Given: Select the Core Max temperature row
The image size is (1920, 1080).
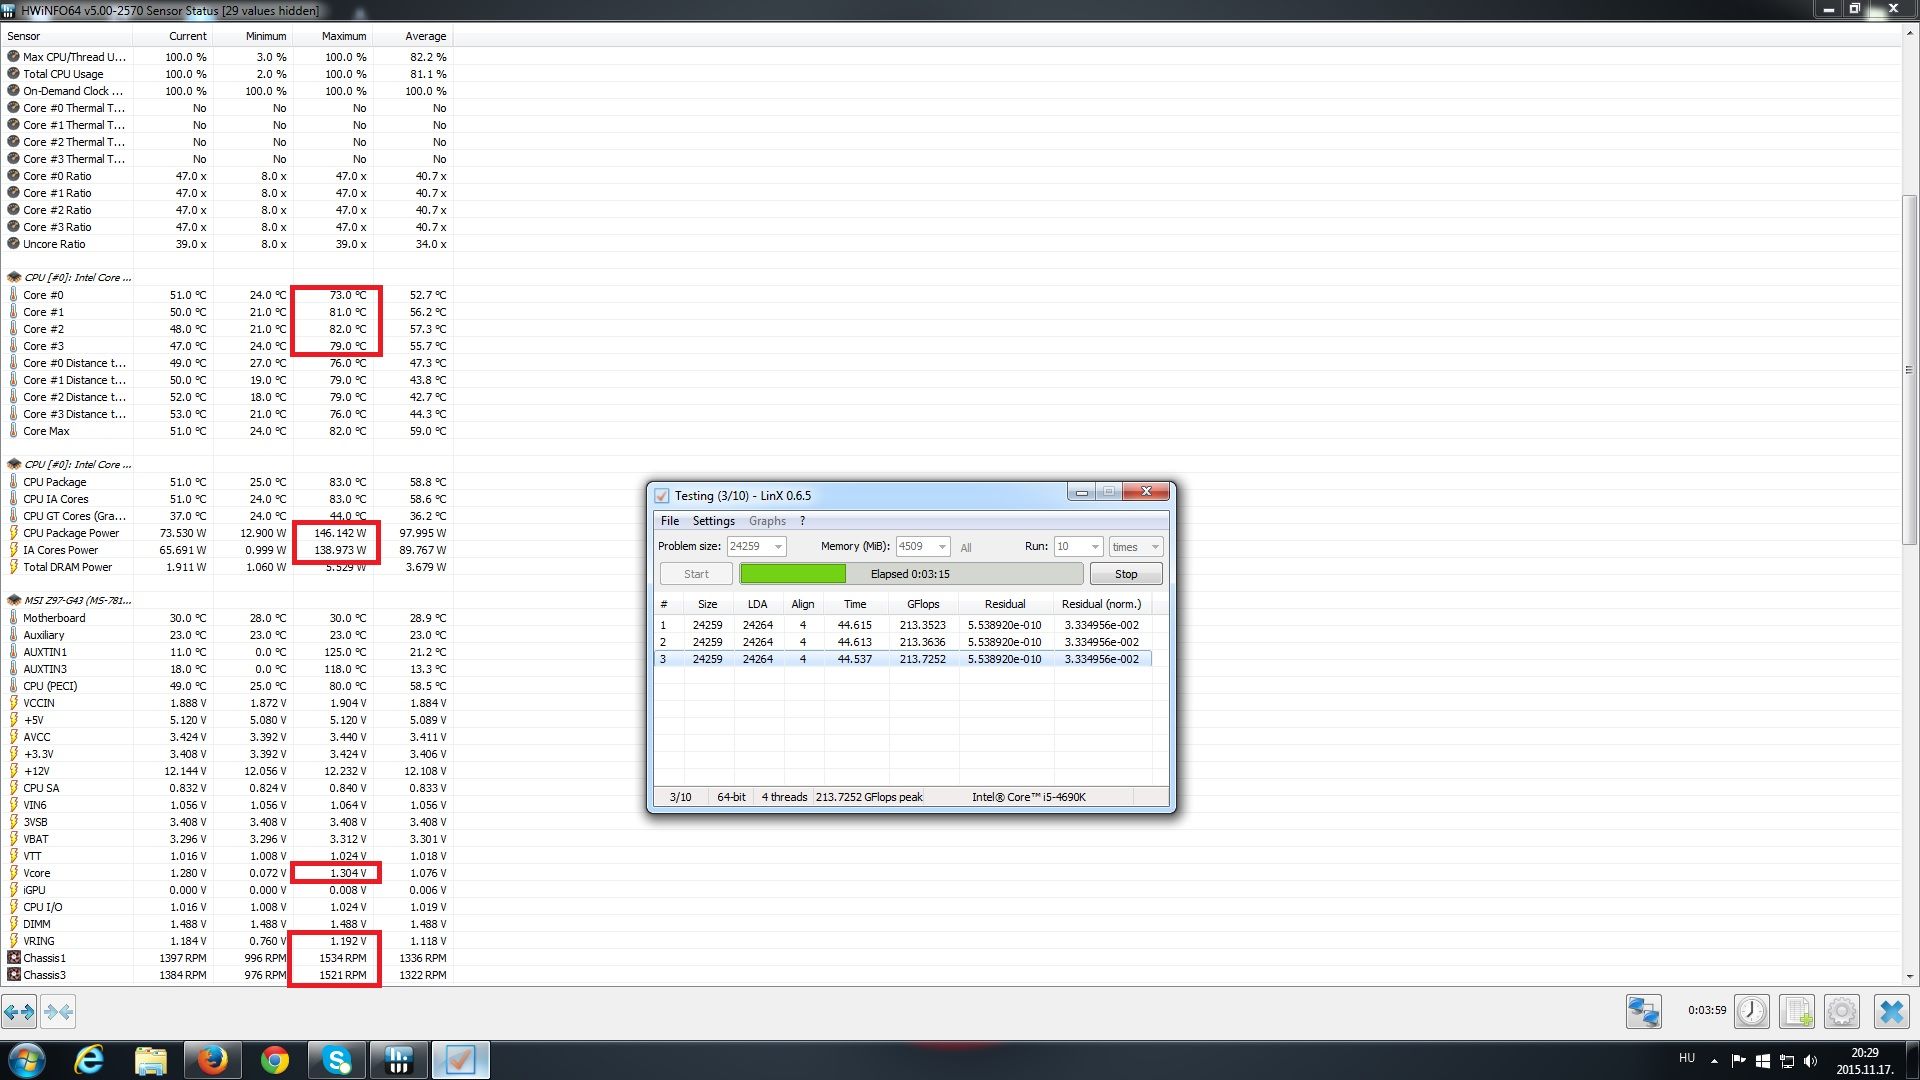Looking at the screenshot, I should point(227,431).
